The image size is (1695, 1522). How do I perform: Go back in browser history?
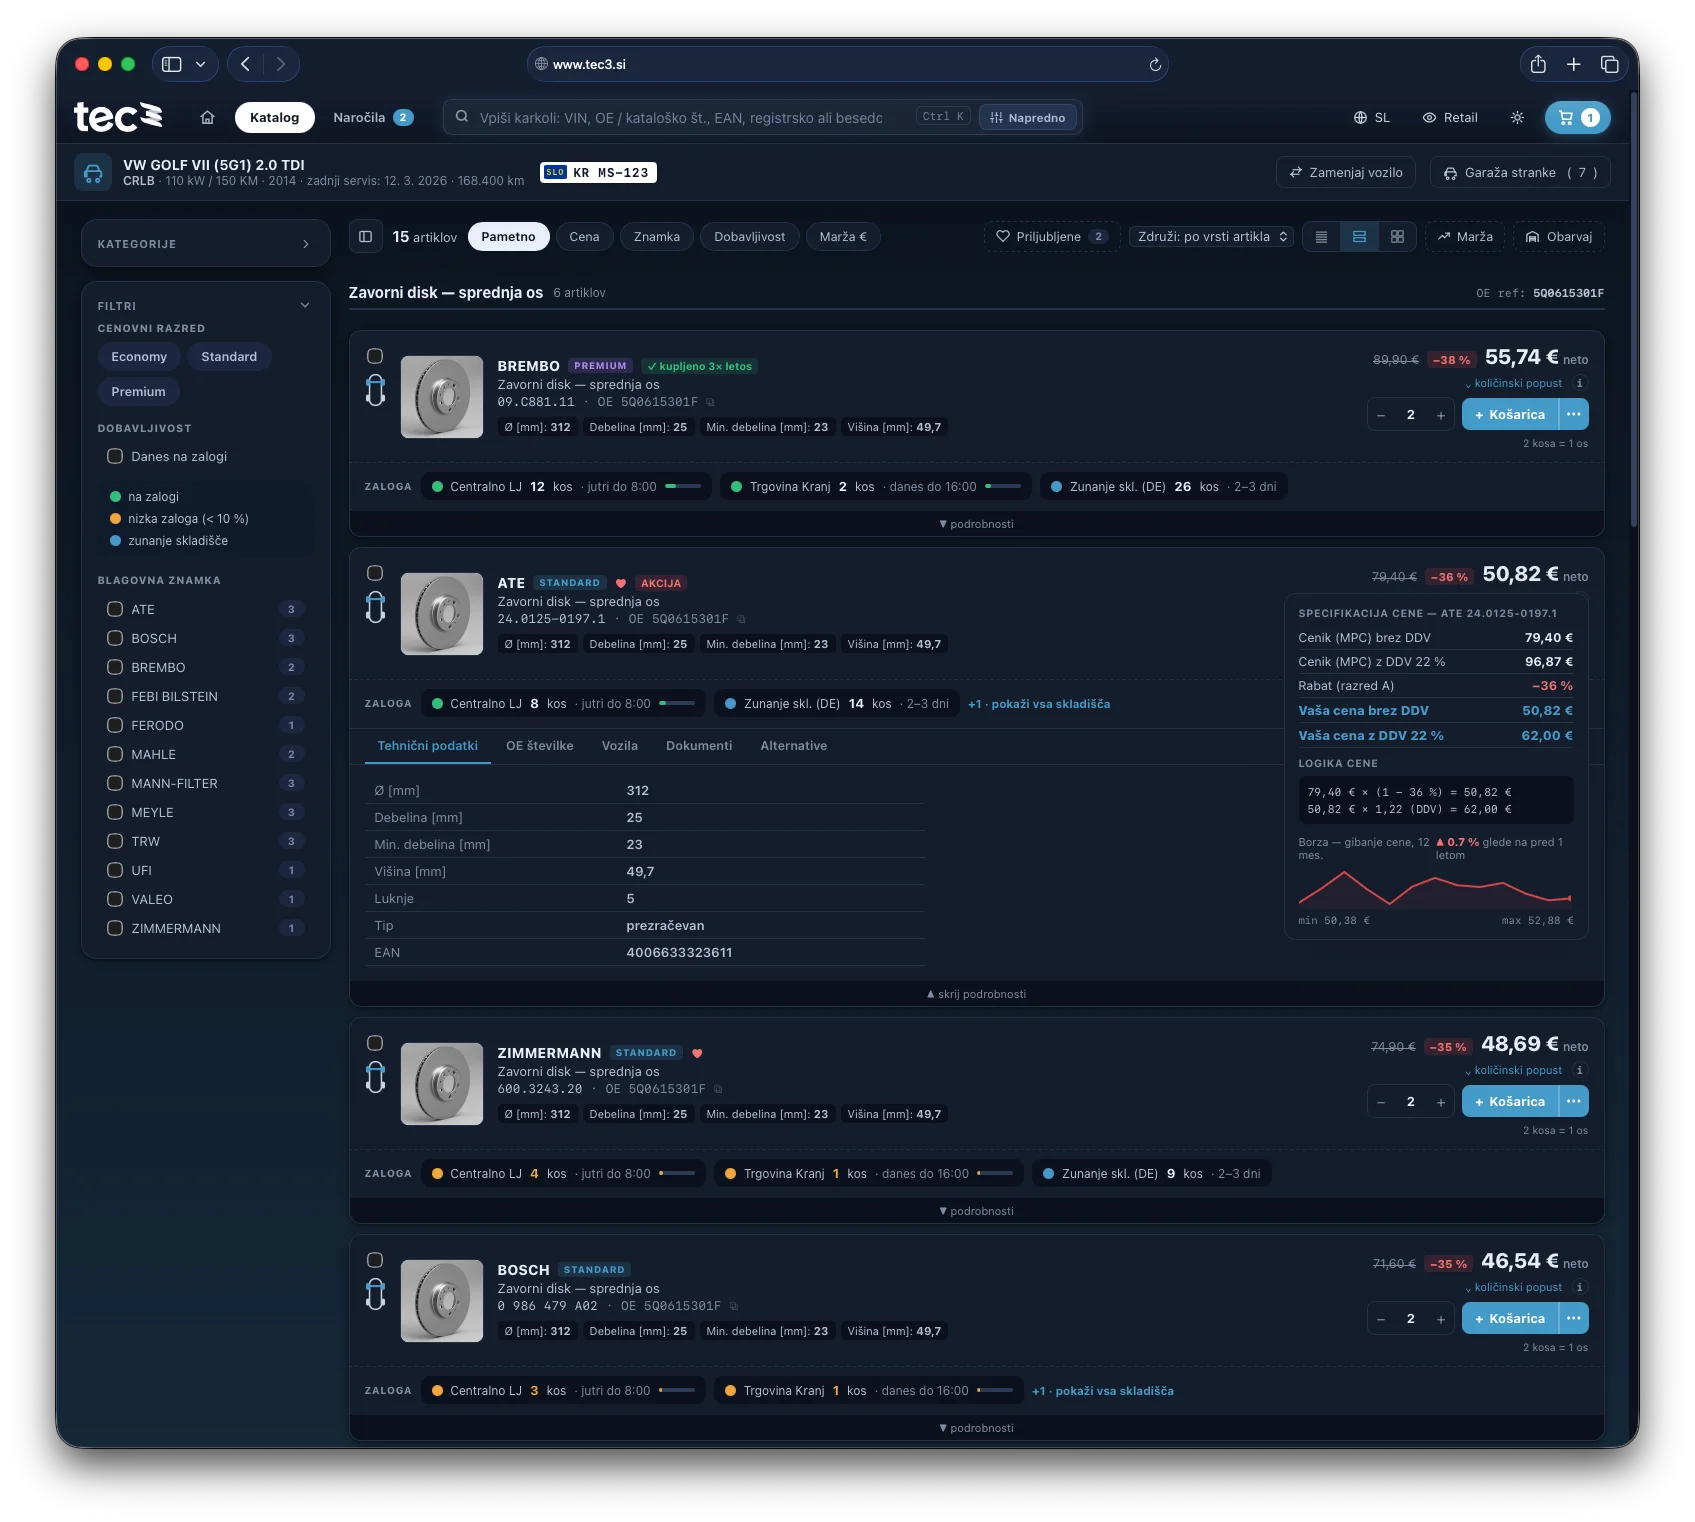(245, 64)
